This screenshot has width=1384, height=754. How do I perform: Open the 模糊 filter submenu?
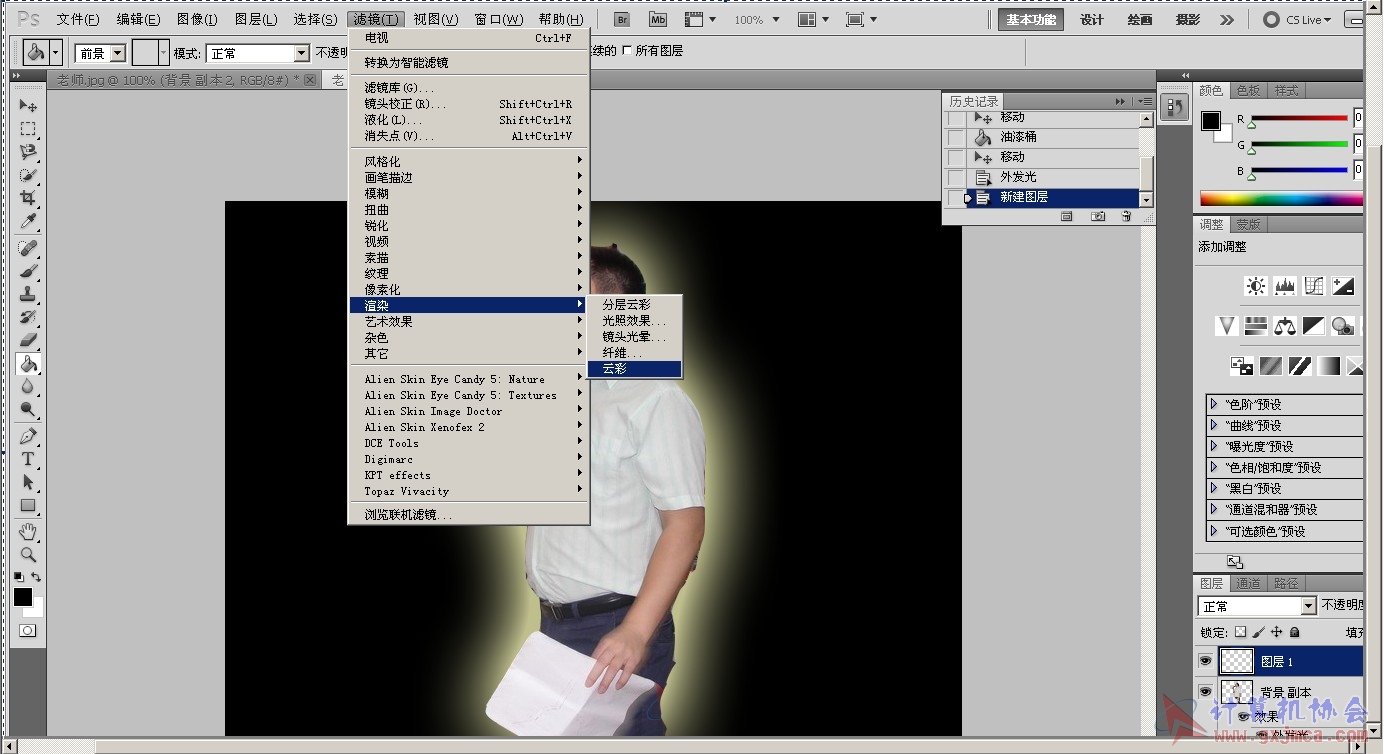pos(469,194)
